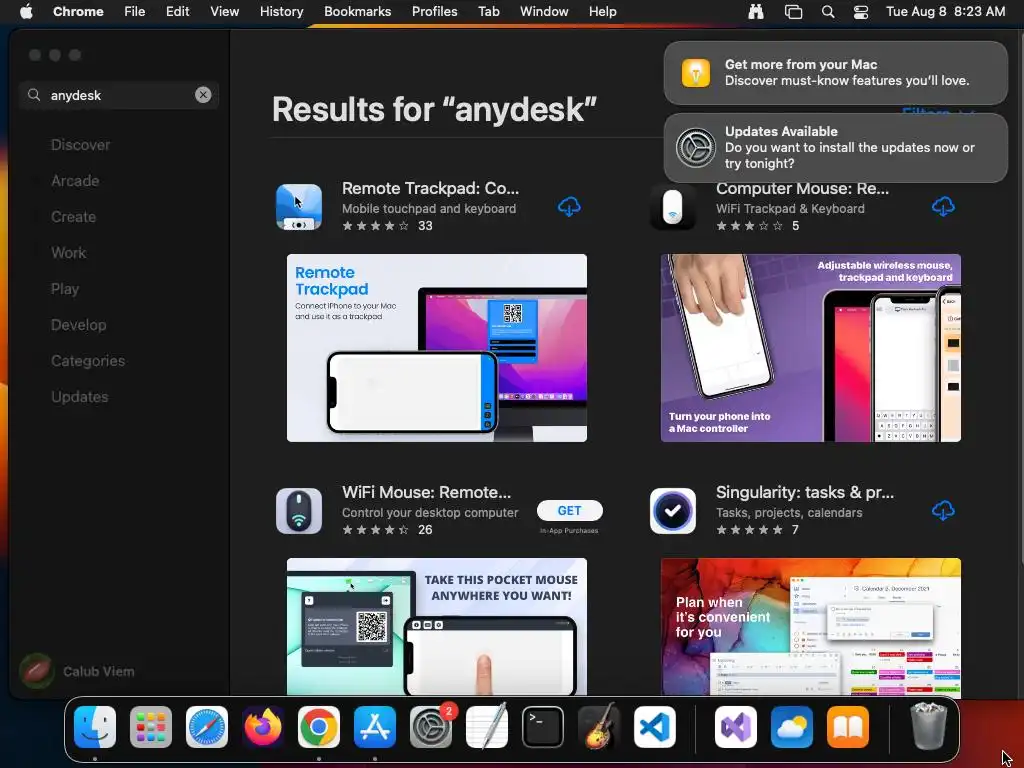Open the Discover section
This screenshot has height=768, width=1024.
(80, 145)
